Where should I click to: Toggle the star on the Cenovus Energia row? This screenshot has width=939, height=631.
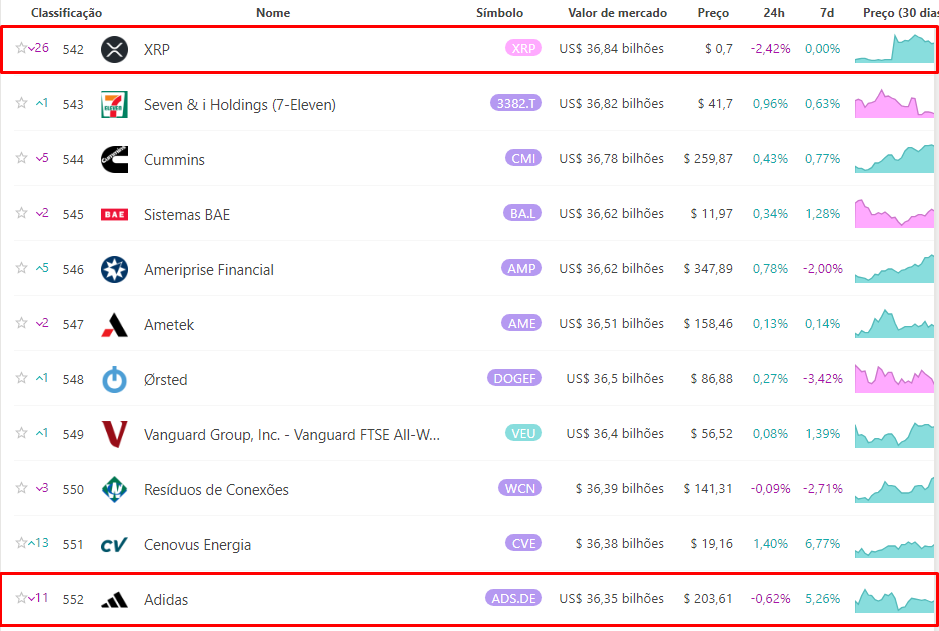(x=21, y=544)
